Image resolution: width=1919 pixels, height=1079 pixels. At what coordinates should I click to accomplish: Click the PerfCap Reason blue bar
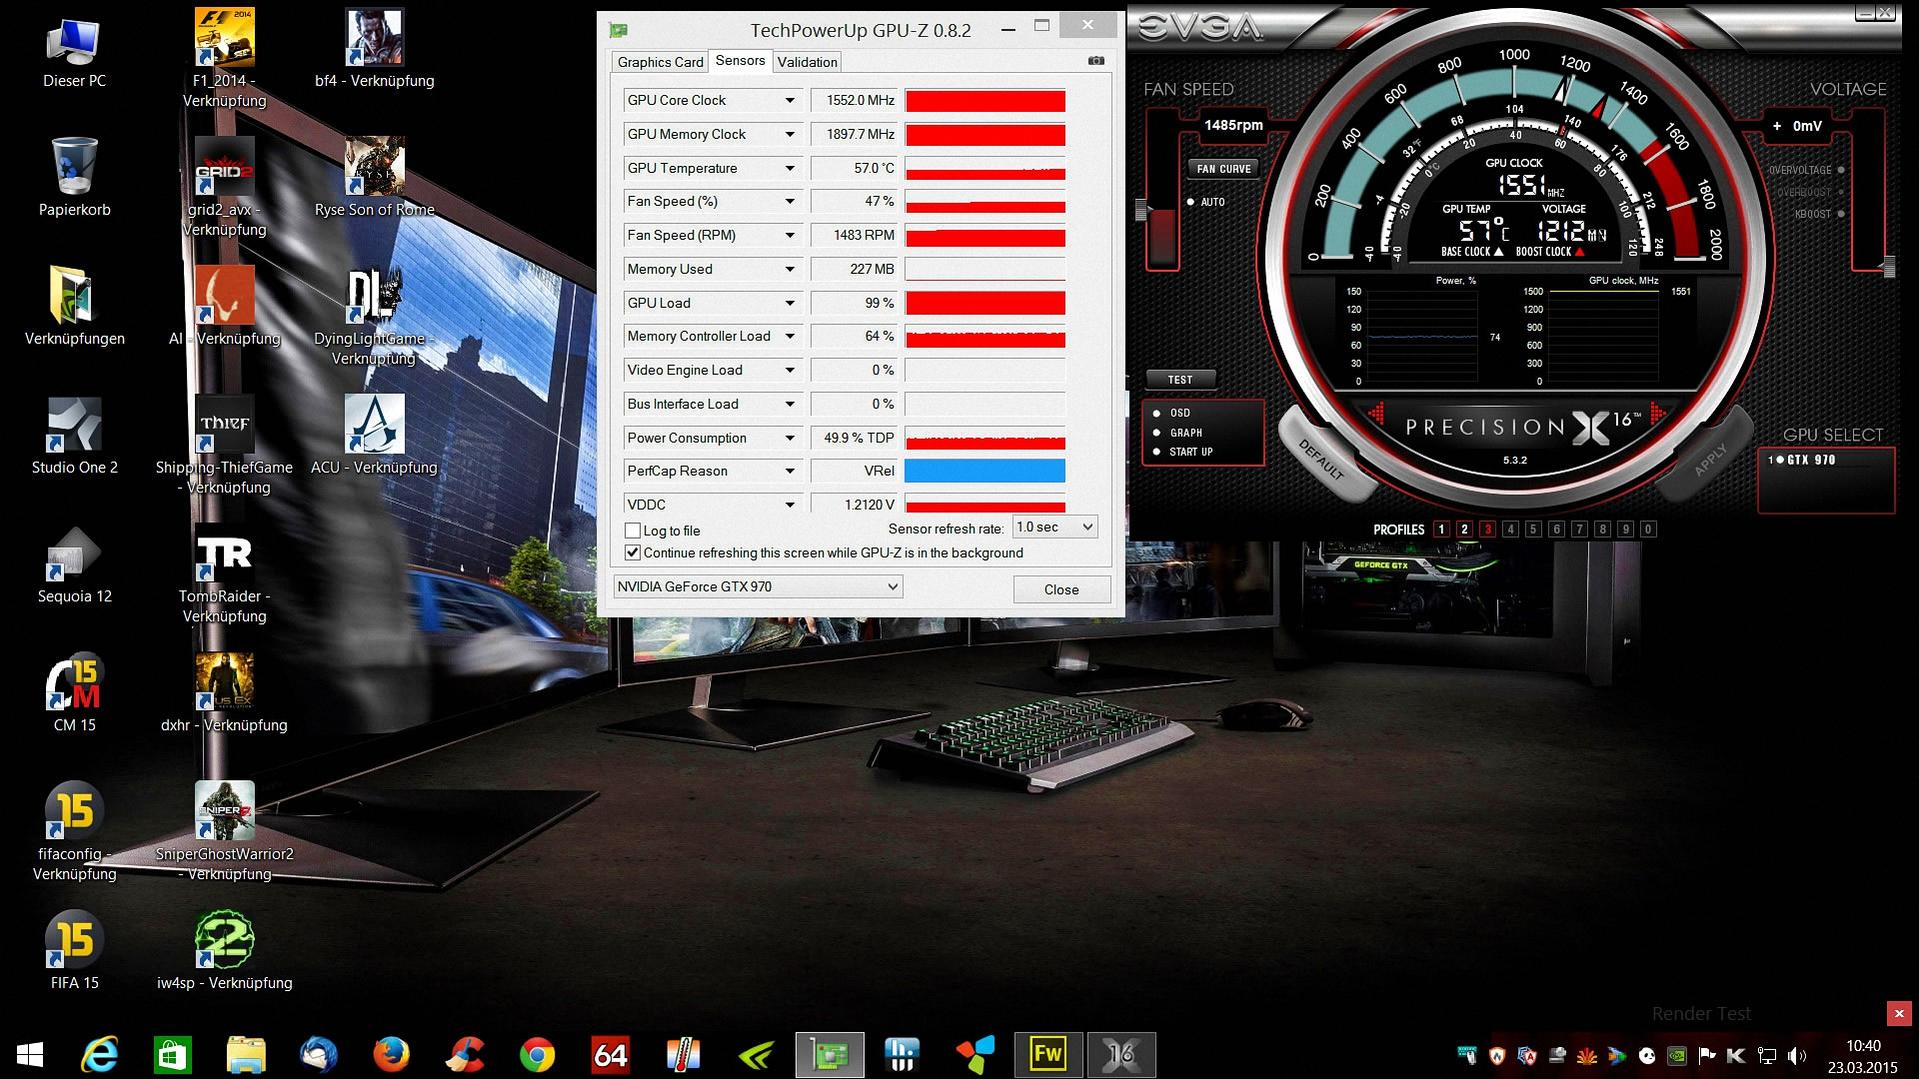tap(984, 471)
